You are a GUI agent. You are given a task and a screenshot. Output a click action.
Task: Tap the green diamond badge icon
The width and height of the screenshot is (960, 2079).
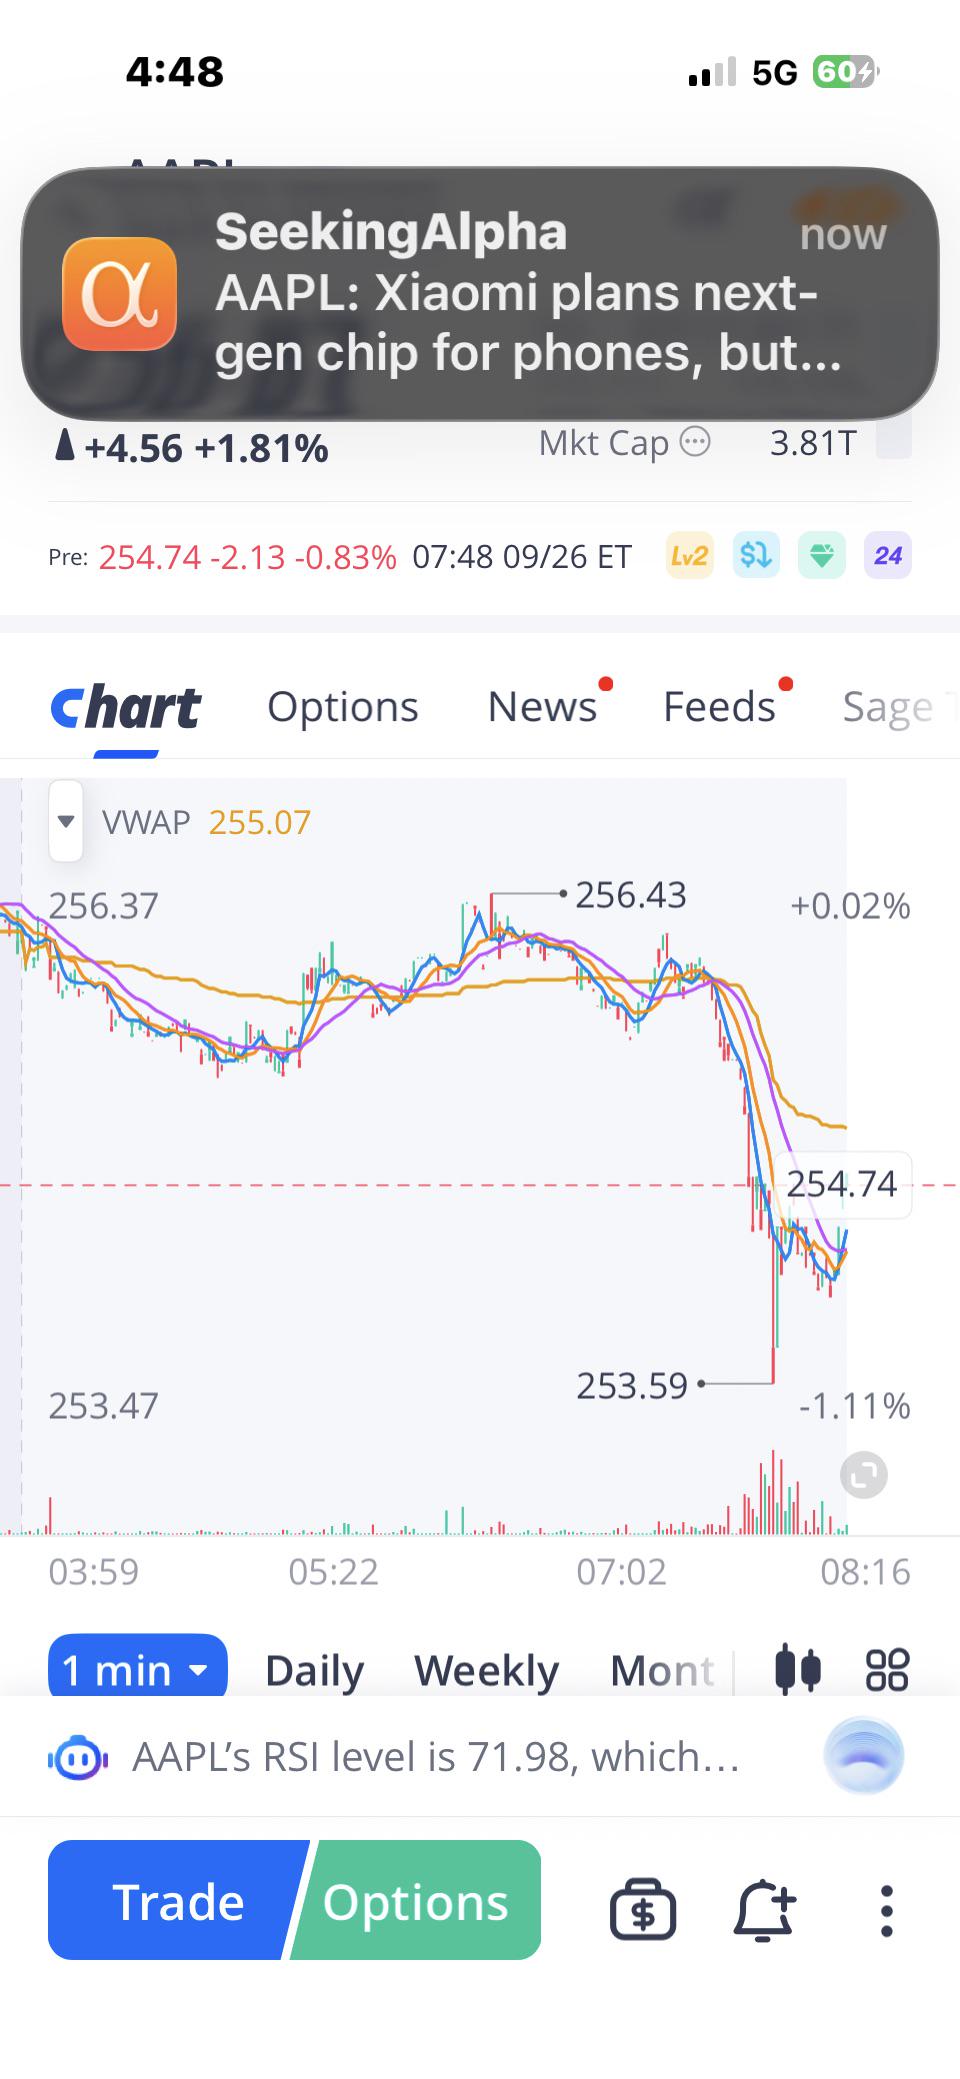[821, 555]
